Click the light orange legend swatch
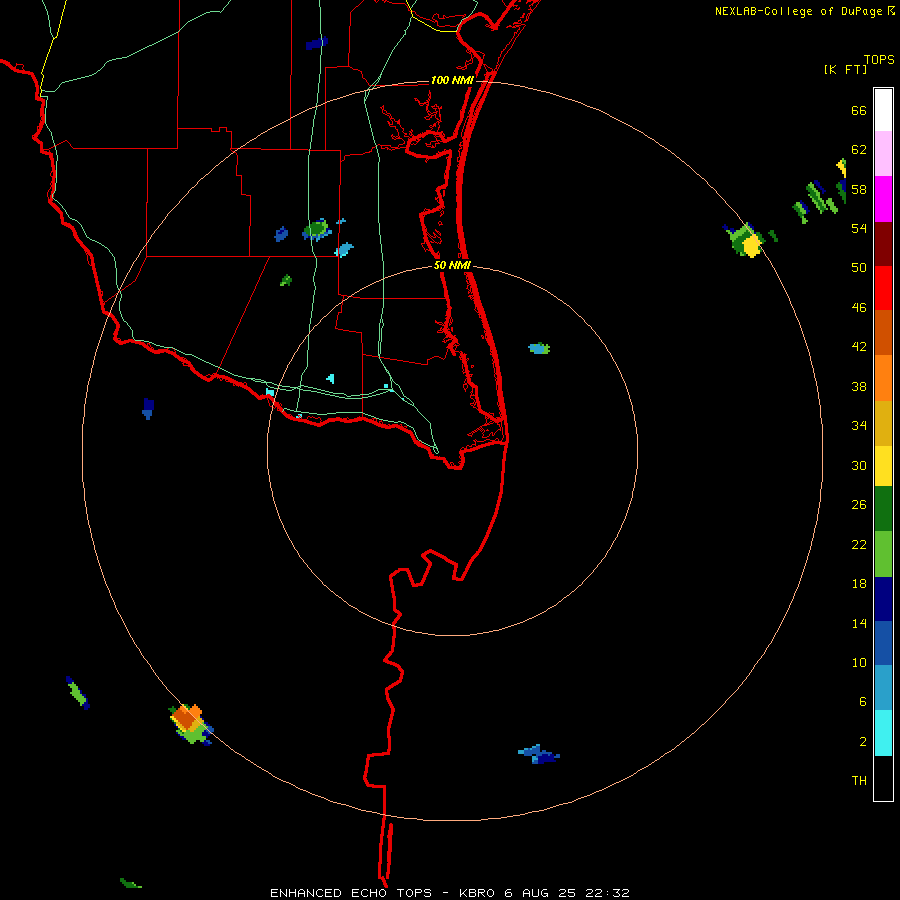The height and width of the screenshot is (900, 900). coord(883,378)
